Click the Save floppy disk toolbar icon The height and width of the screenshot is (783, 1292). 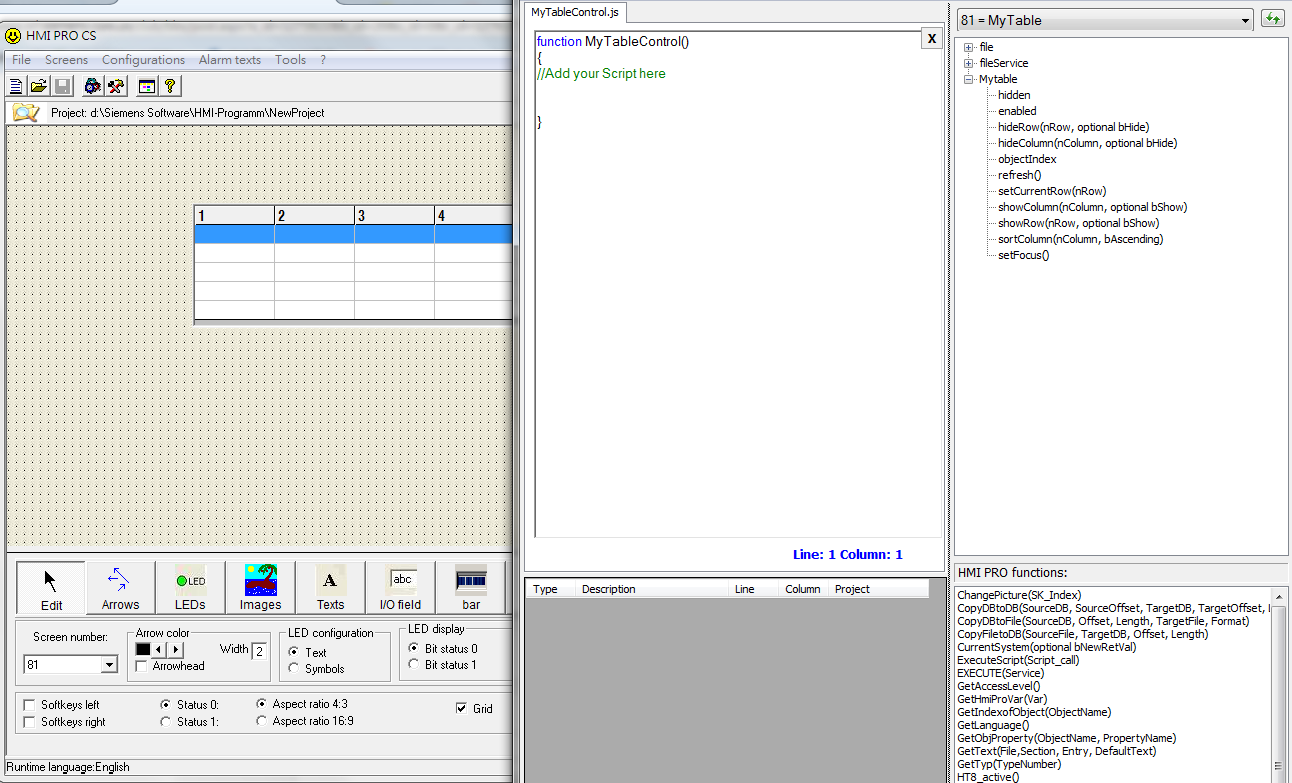(62, 86)
